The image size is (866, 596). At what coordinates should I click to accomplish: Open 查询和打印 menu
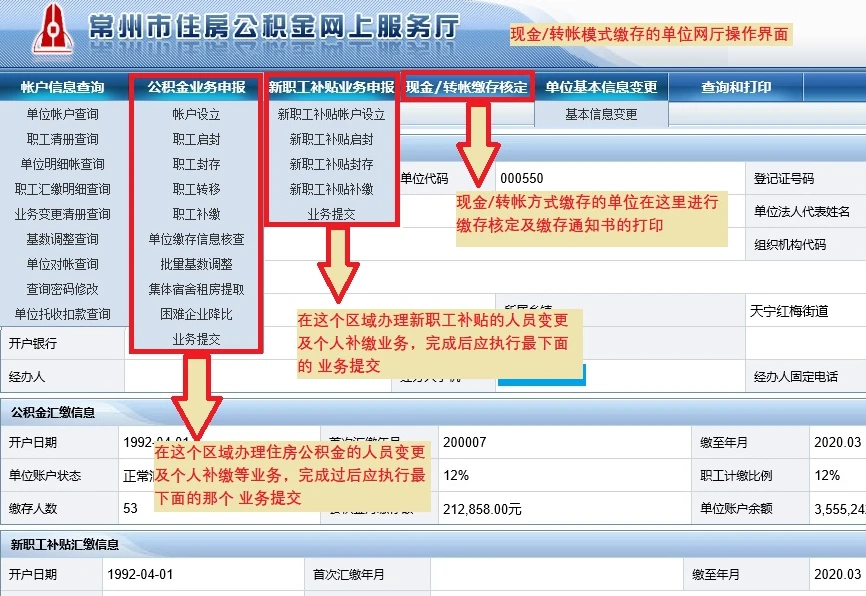pos(736,87)
